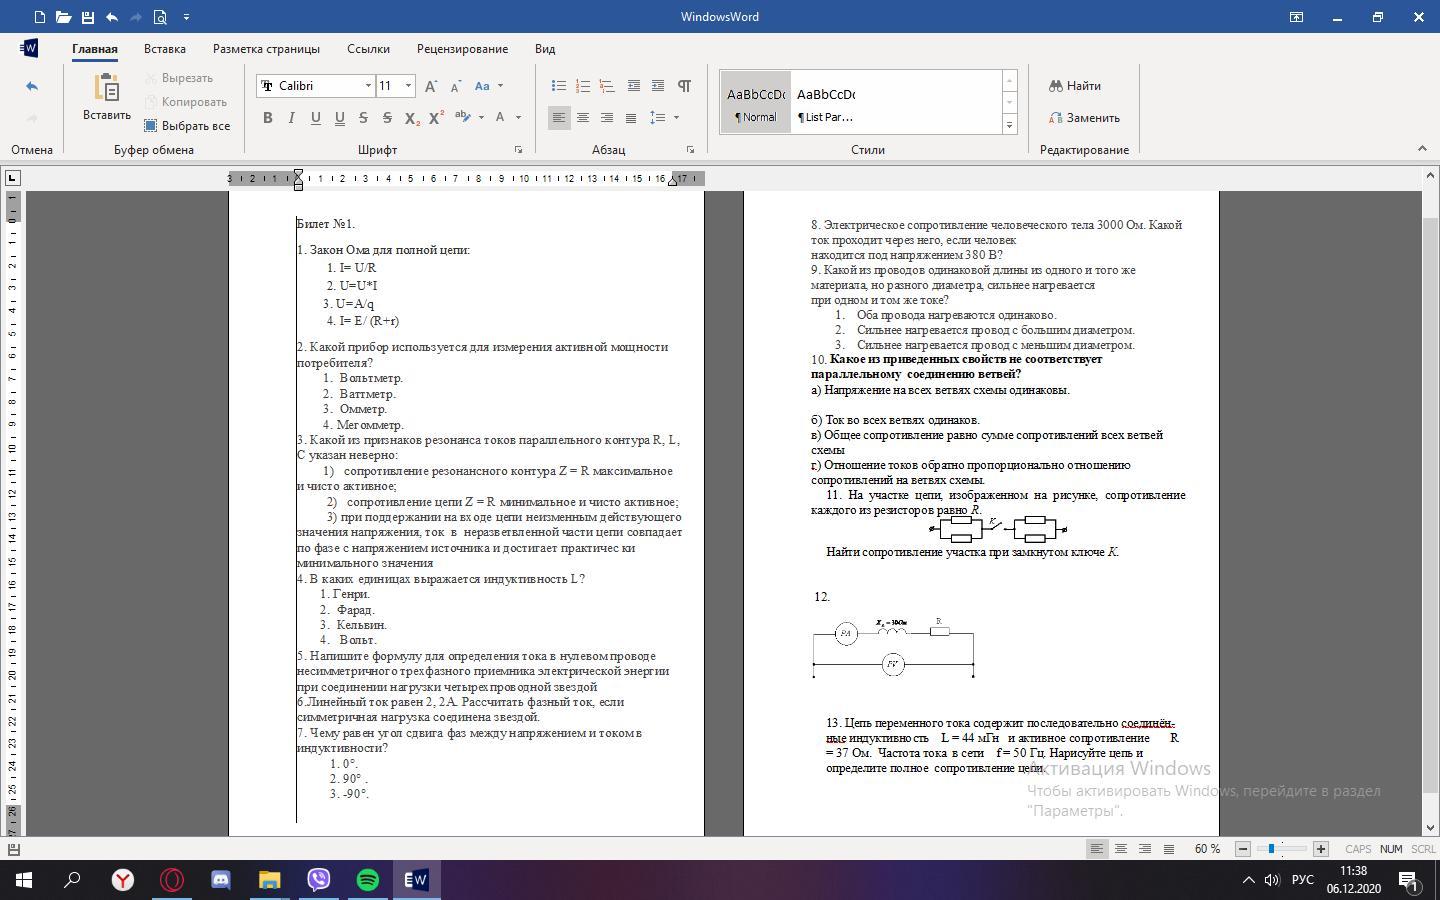Click the ruler tab stop selector
The width and height of the screenshot is (1440, 900).
(x=12, y=178)
